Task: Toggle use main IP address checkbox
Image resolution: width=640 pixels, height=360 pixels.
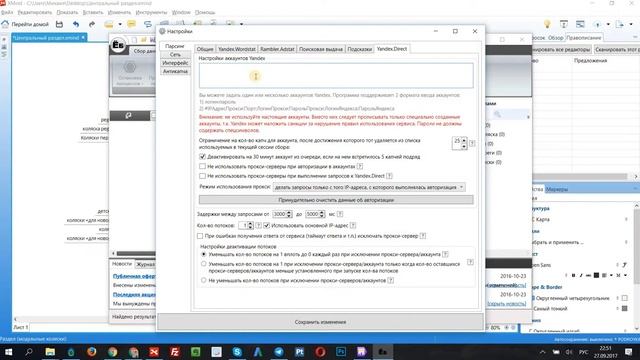Action: tap(267, 225)
